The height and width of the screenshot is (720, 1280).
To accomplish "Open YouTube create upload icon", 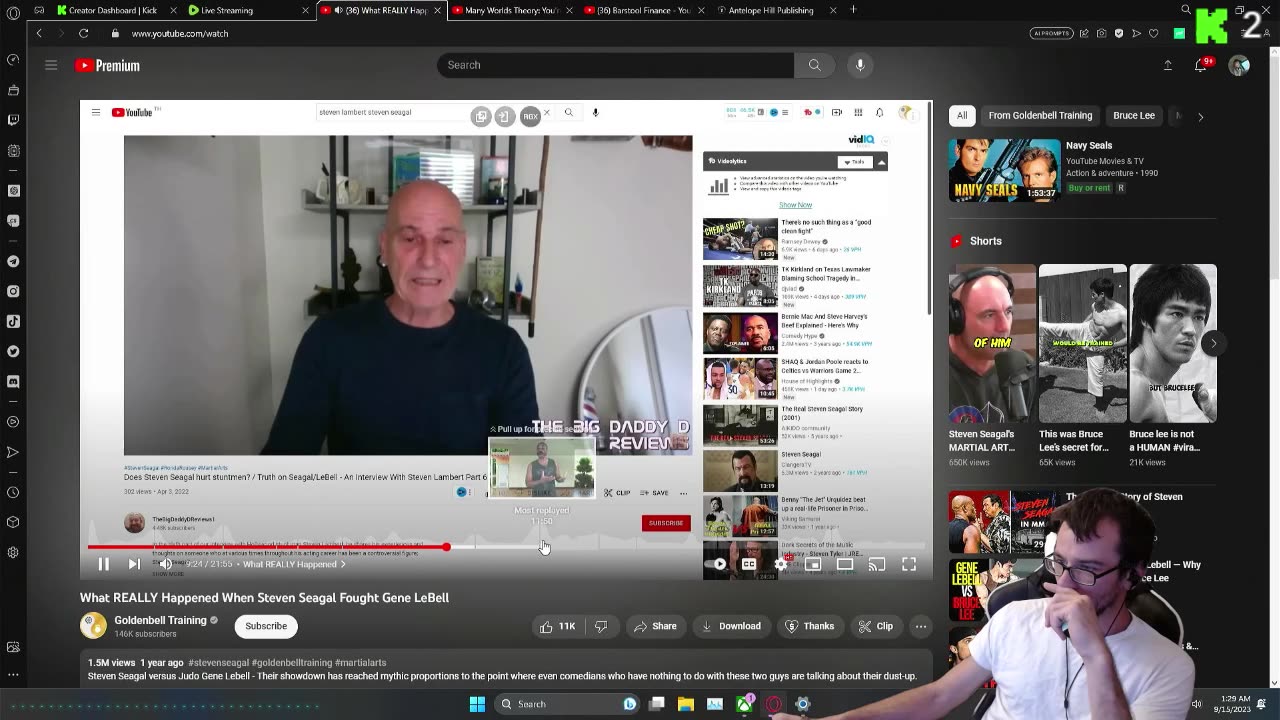I will click(1168, 65).
